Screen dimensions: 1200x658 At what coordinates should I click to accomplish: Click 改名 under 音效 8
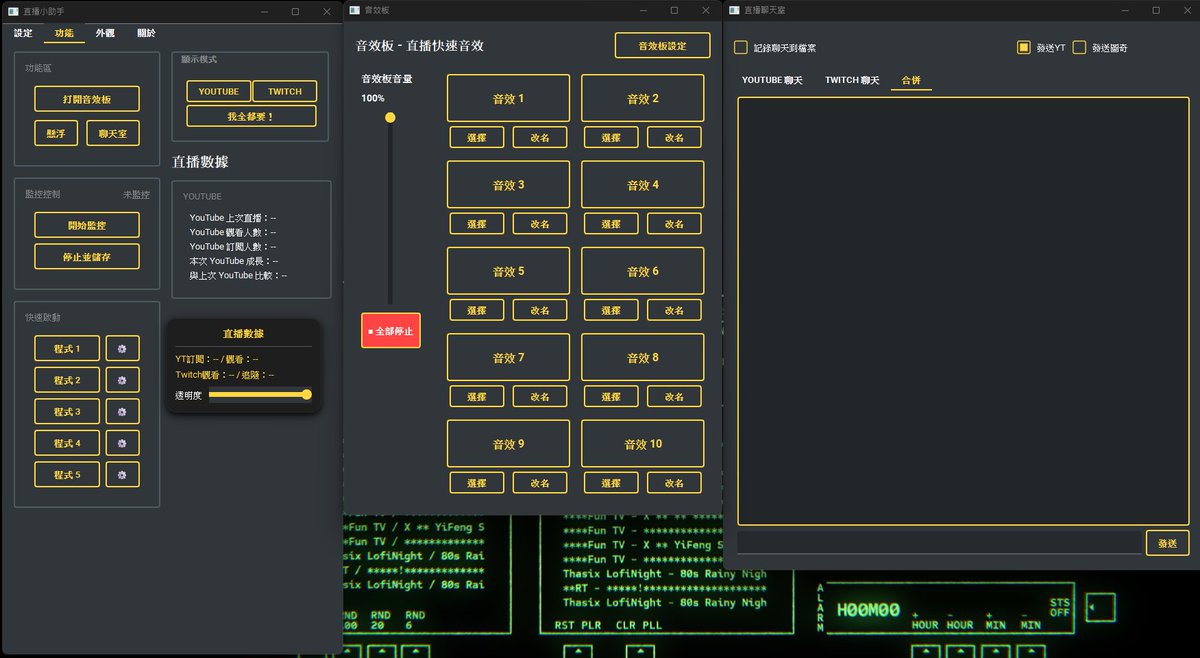tap(674, 397)
